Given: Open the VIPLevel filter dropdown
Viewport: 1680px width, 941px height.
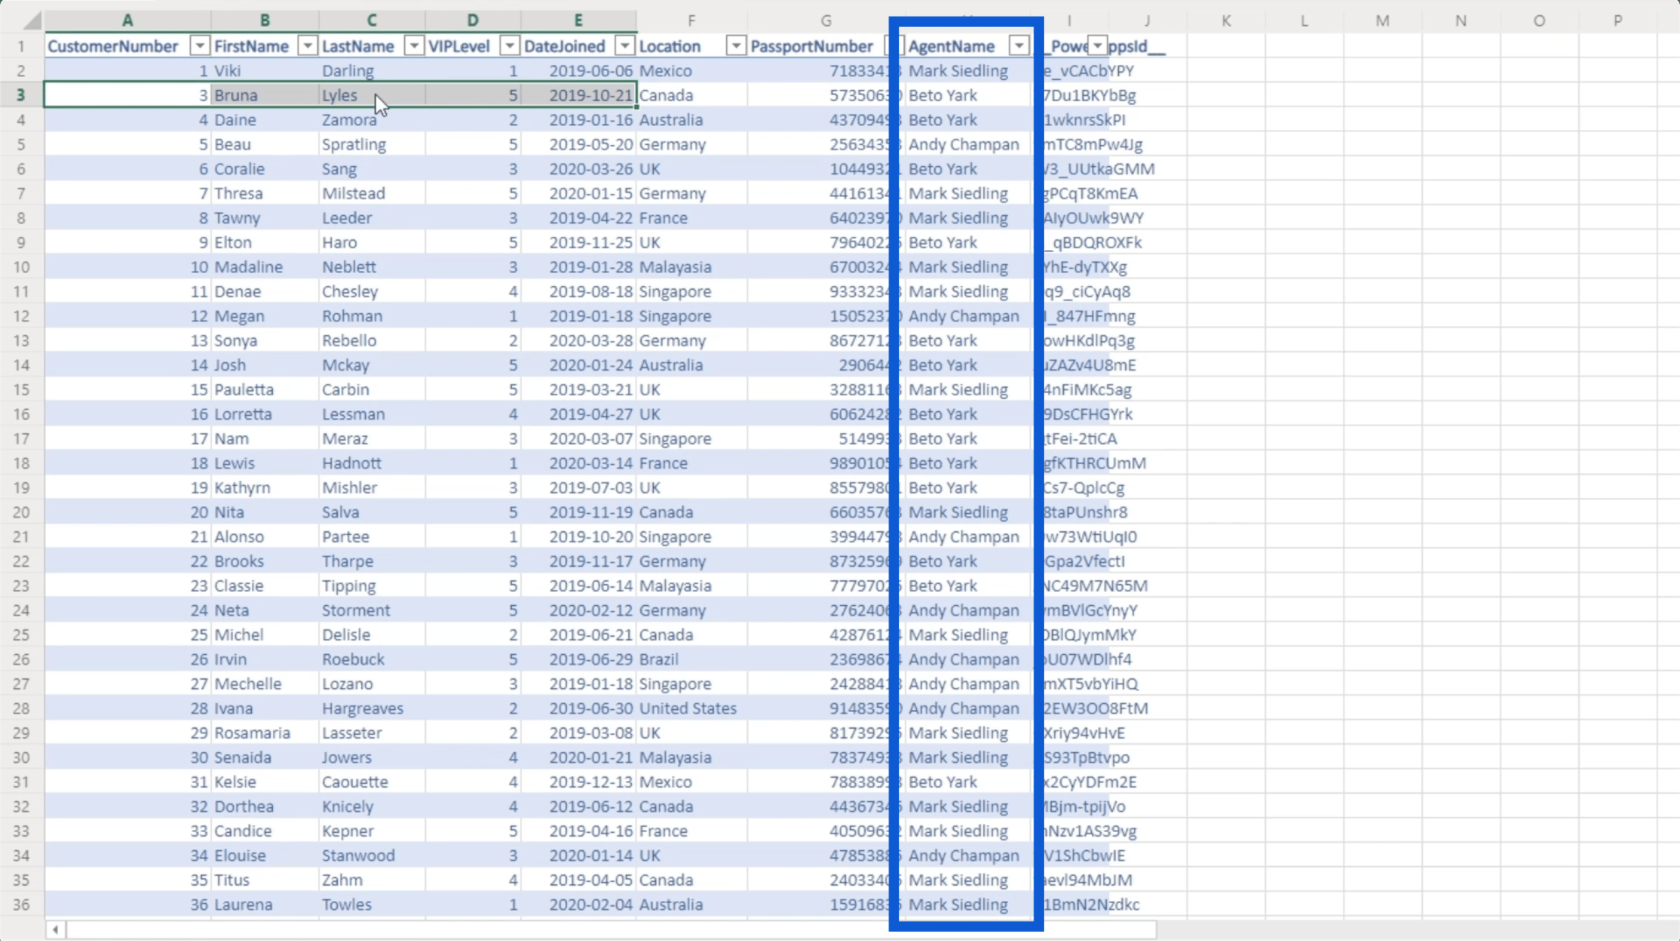Looking at the screenshot, I should tap(510, 46).
